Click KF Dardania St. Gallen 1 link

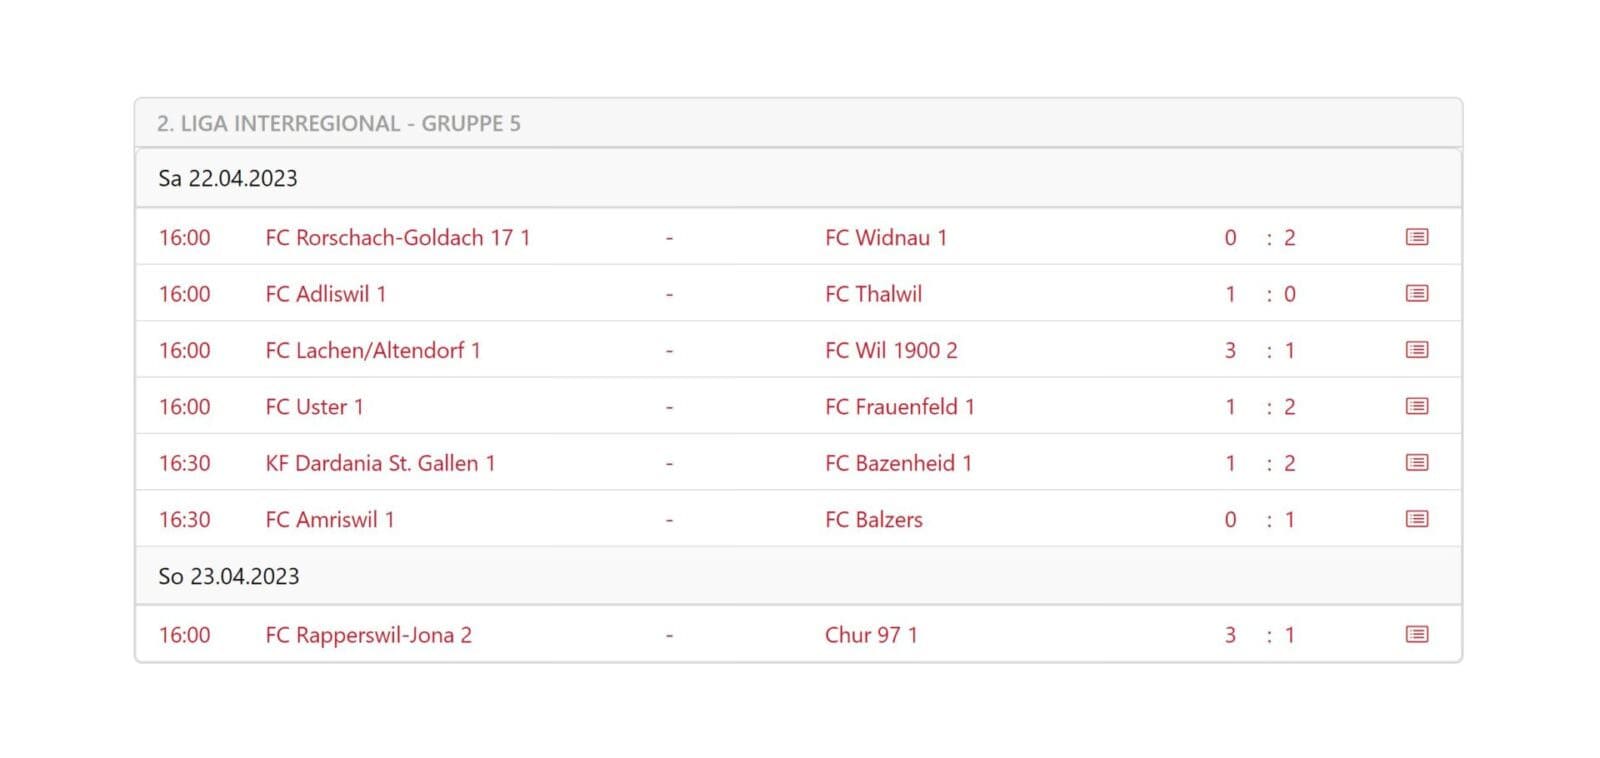coord(380,463)
